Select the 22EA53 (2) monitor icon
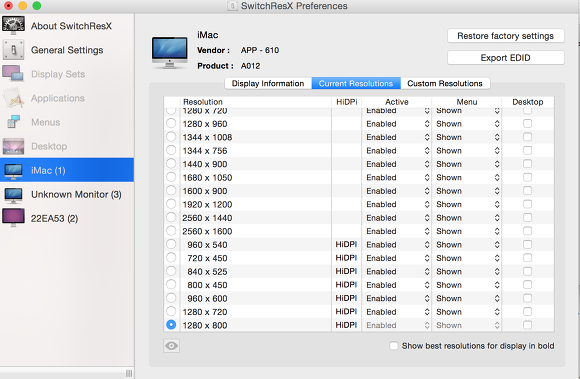The image size is (580, 379). click(13, 218)
